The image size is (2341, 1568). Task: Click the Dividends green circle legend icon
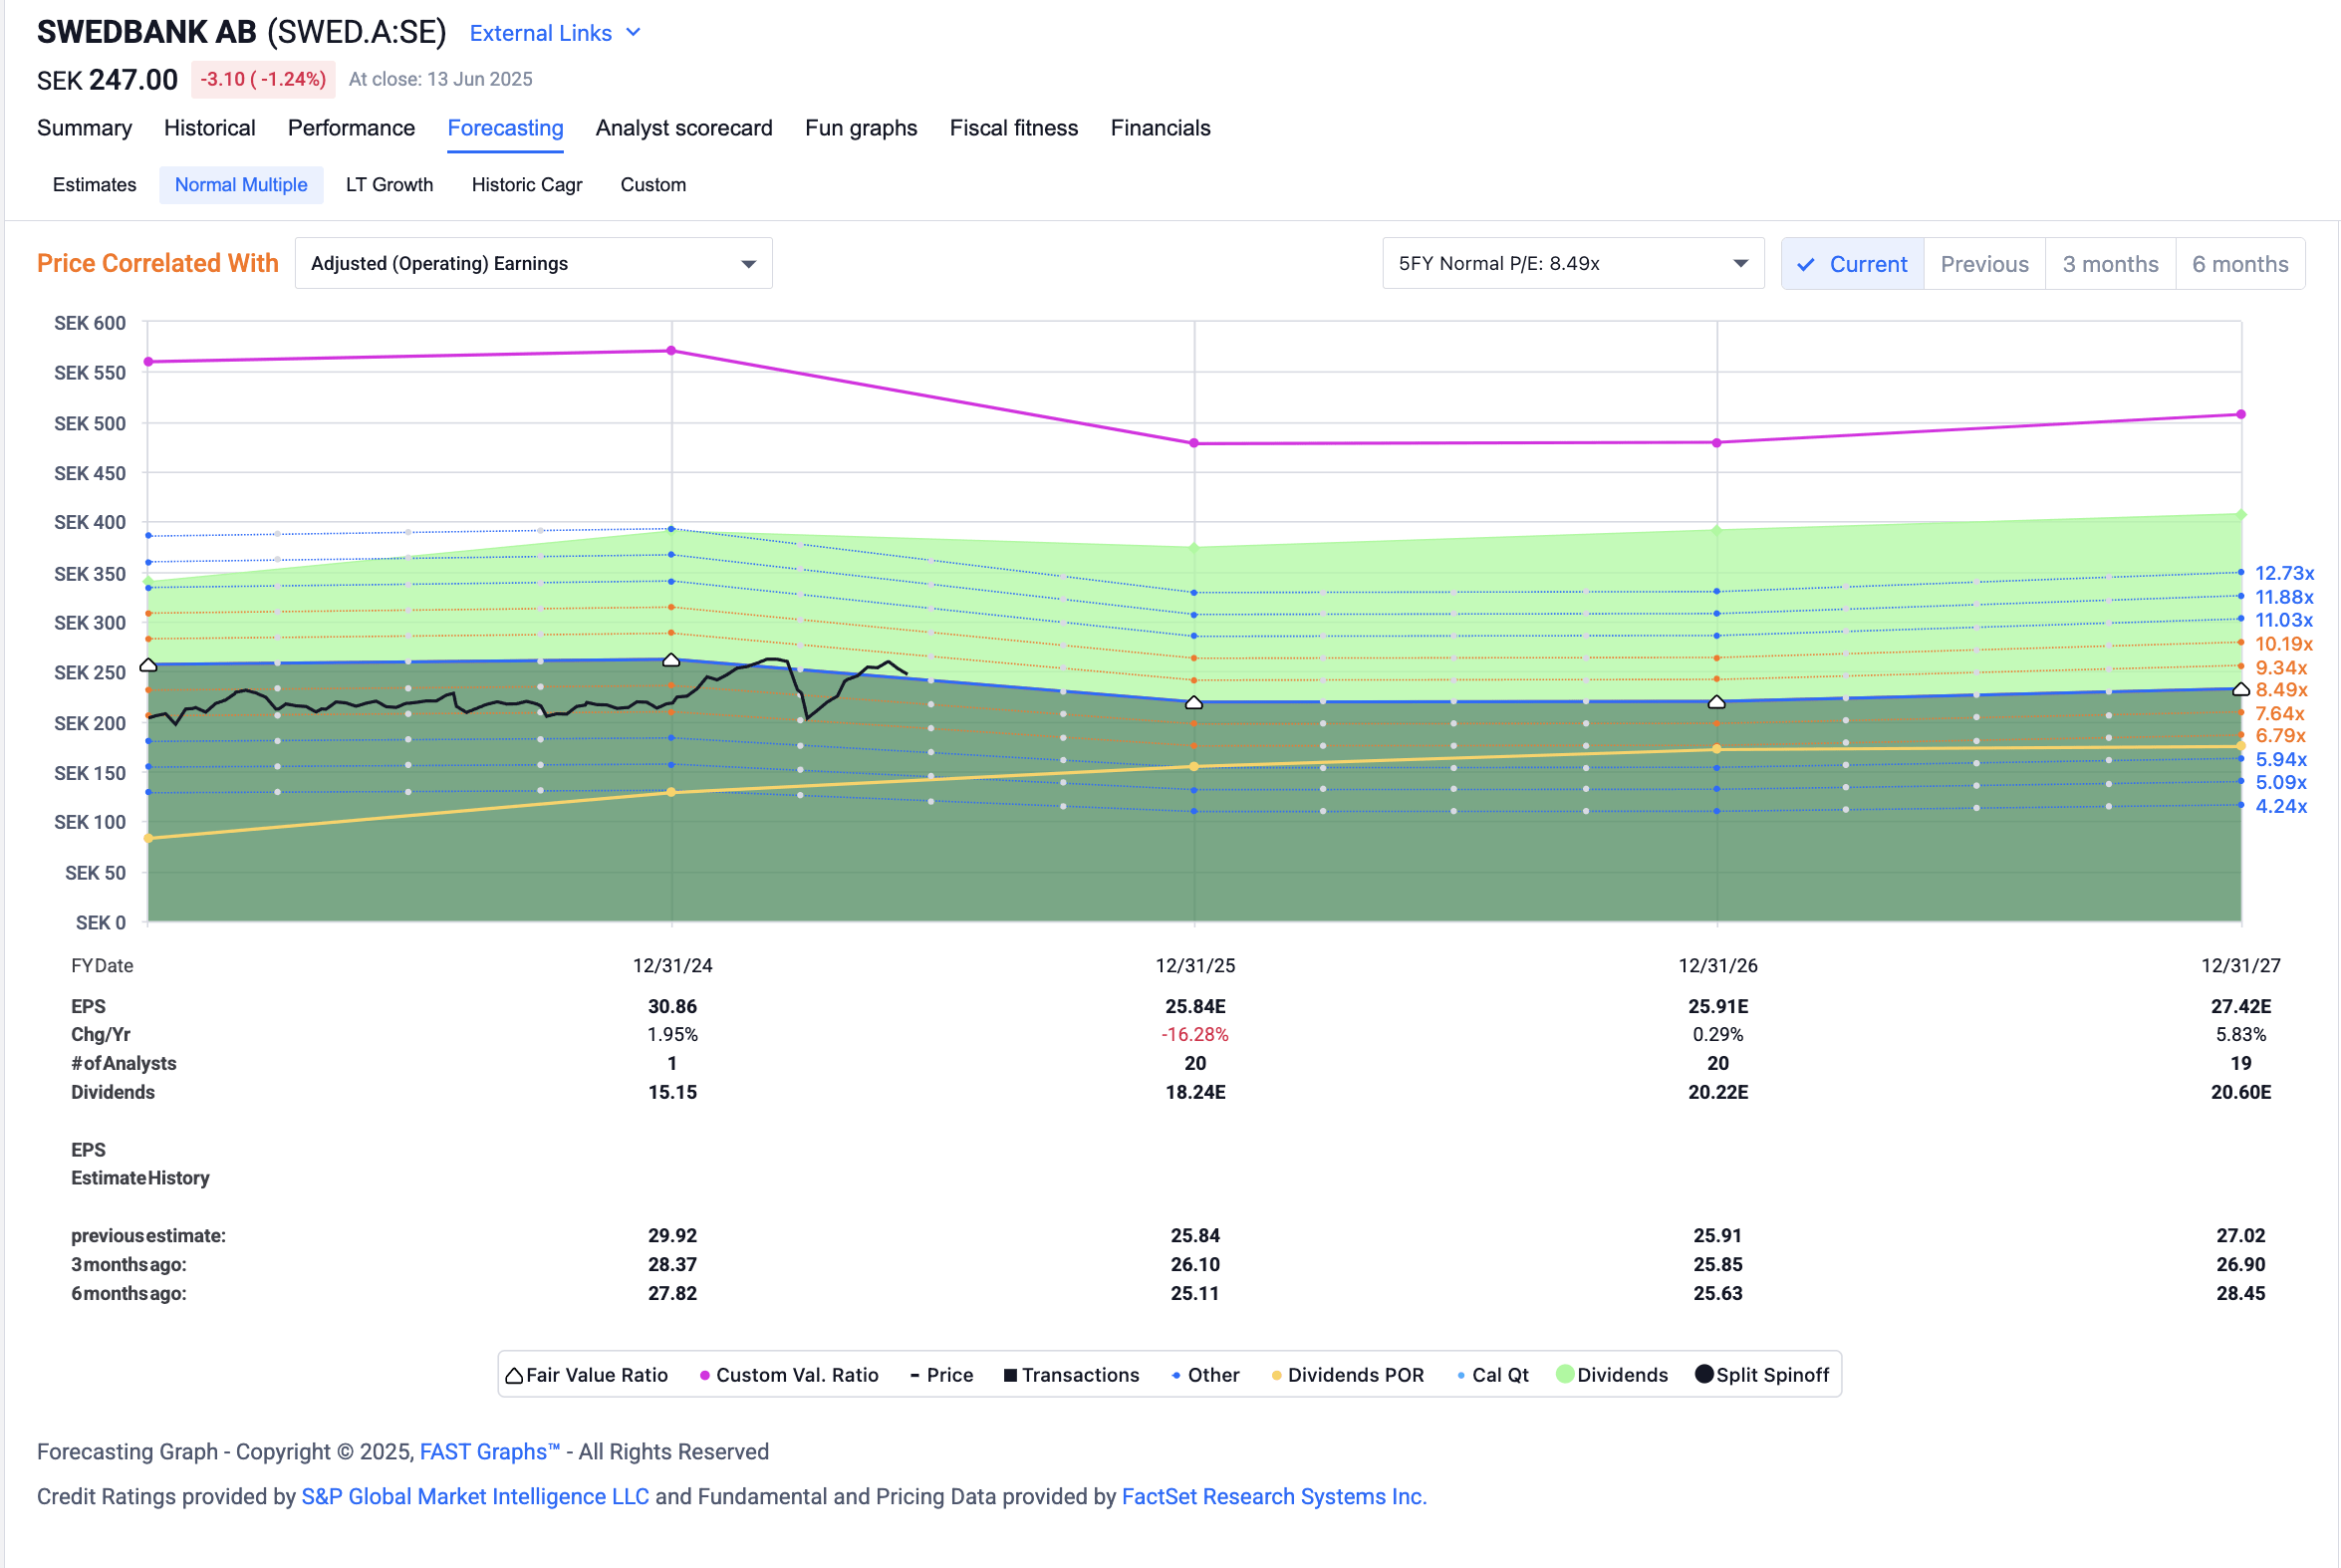pyautogui.click(x=1565, y=1374)
